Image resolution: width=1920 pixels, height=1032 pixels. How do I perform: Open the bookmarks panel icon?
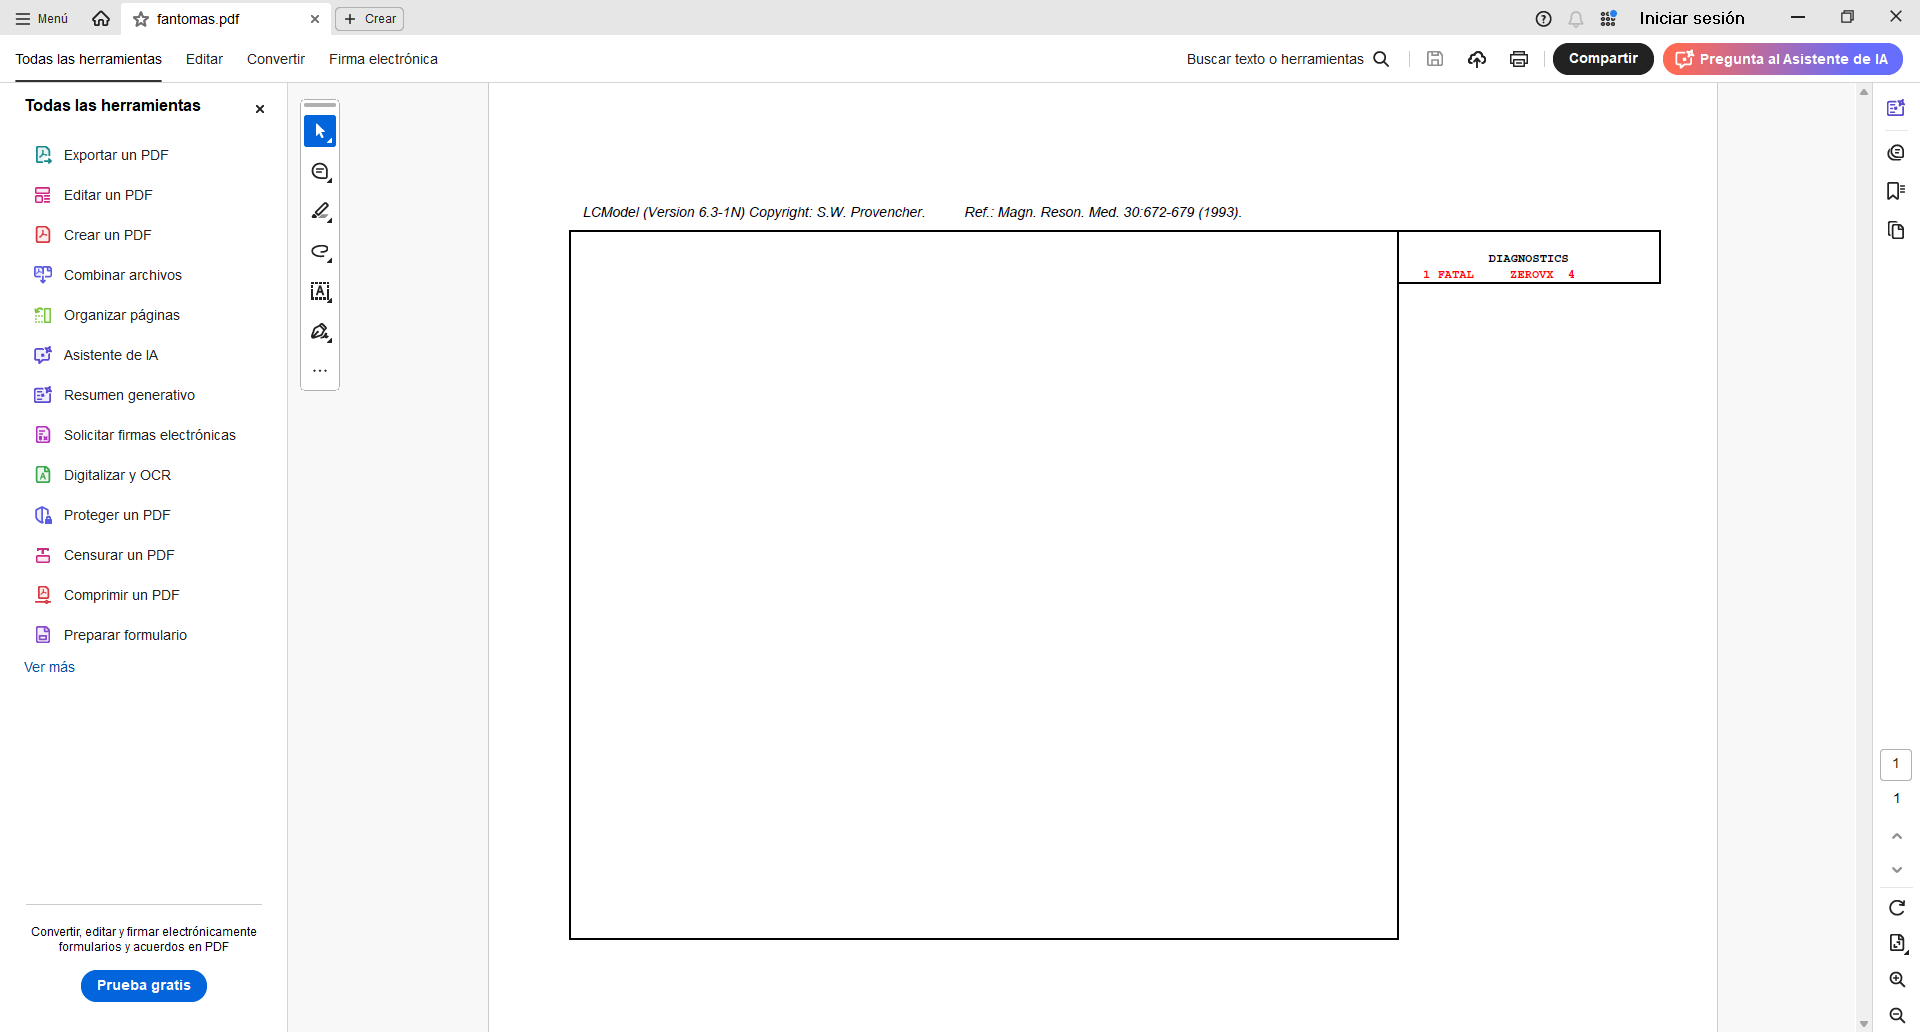tap(1895, 191)
